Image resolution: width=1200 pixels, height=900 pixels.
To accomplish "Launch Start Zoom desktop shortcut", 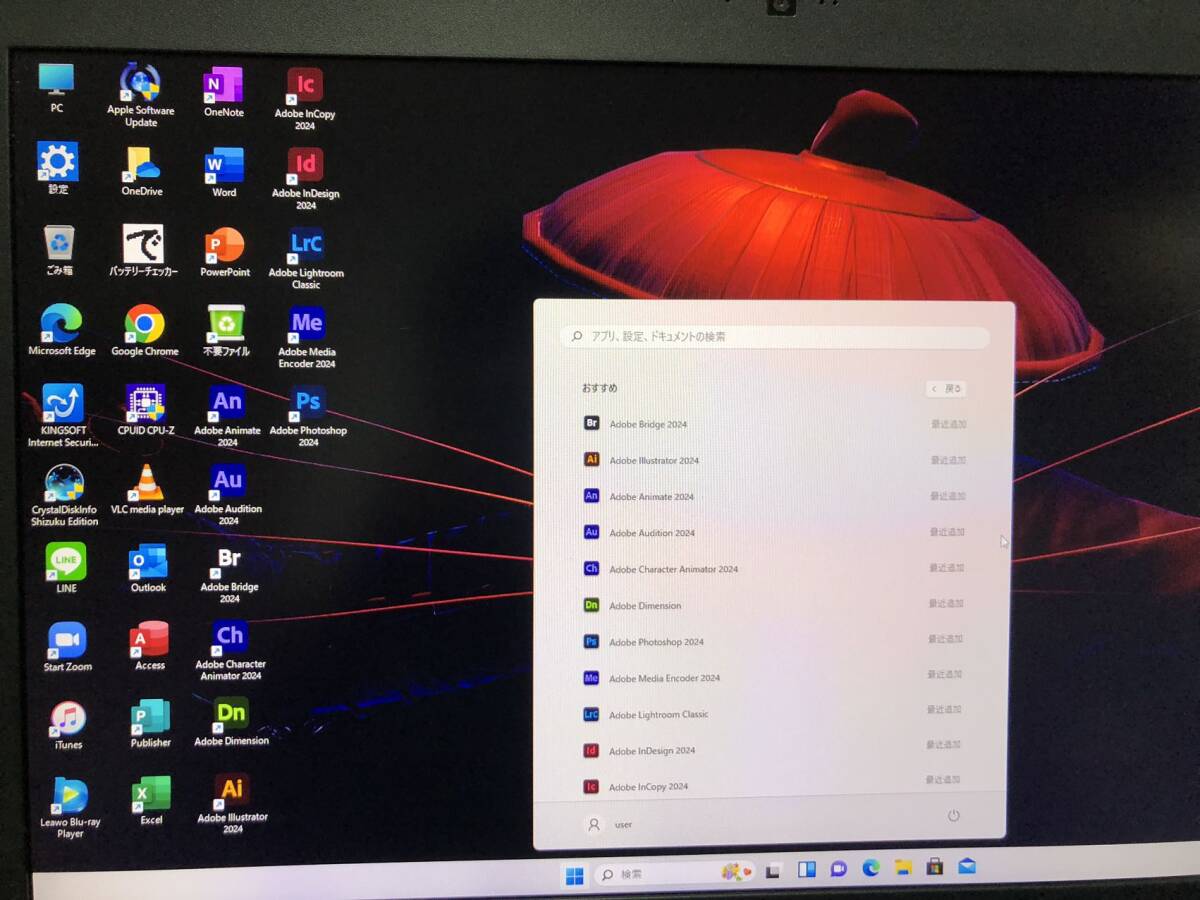I will pos(67,647).
